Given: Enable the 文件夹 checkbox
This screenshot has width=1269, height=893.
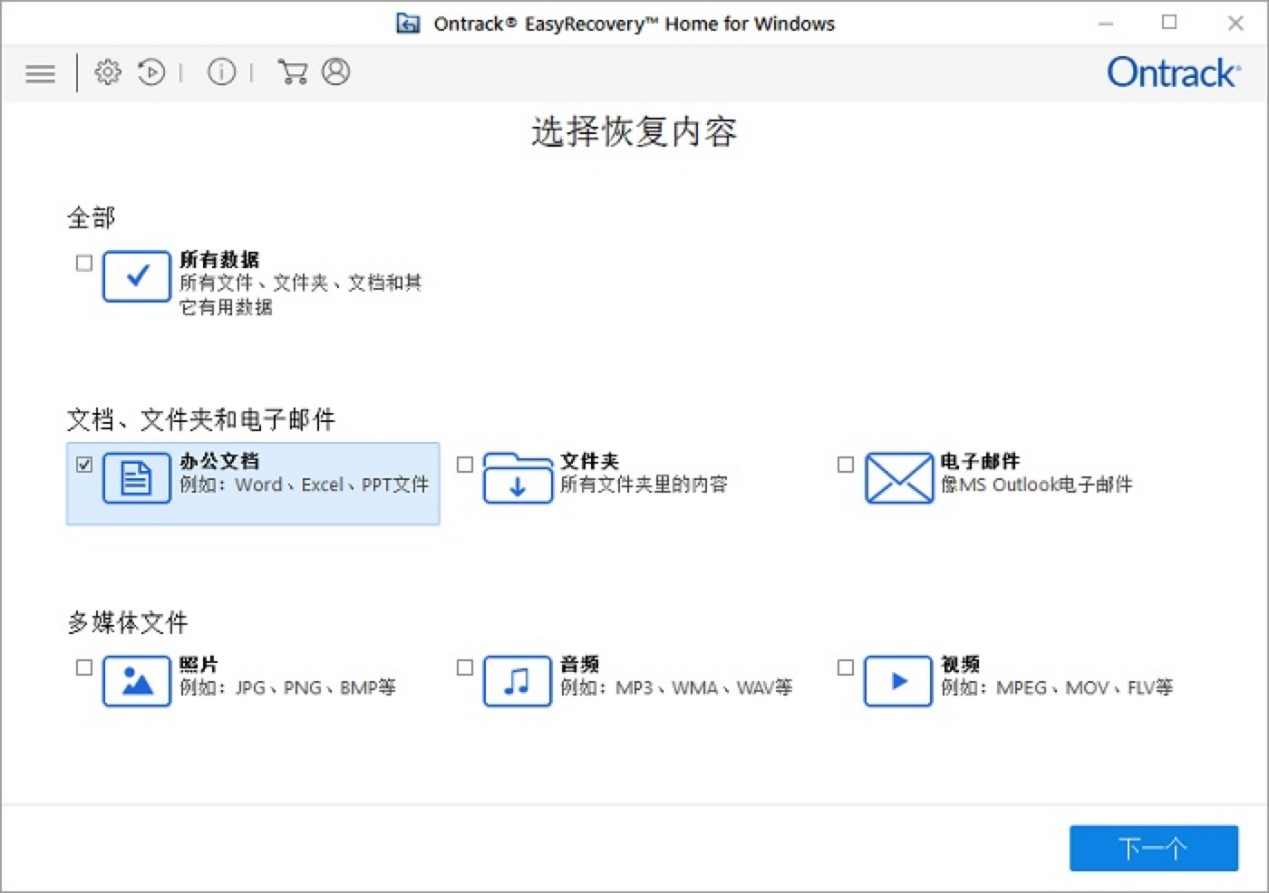Looking at the screenshot, I should [x=465, y=465].
